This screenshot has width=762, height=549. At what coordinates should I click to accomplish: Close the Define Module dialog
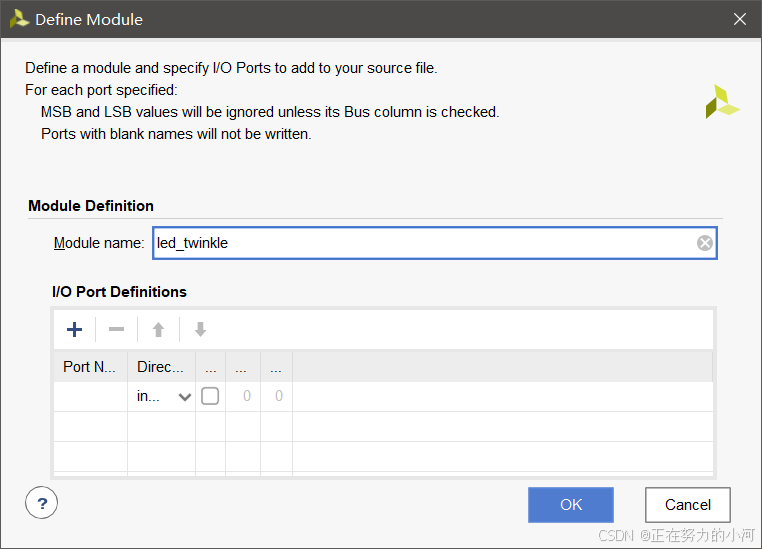740,19
